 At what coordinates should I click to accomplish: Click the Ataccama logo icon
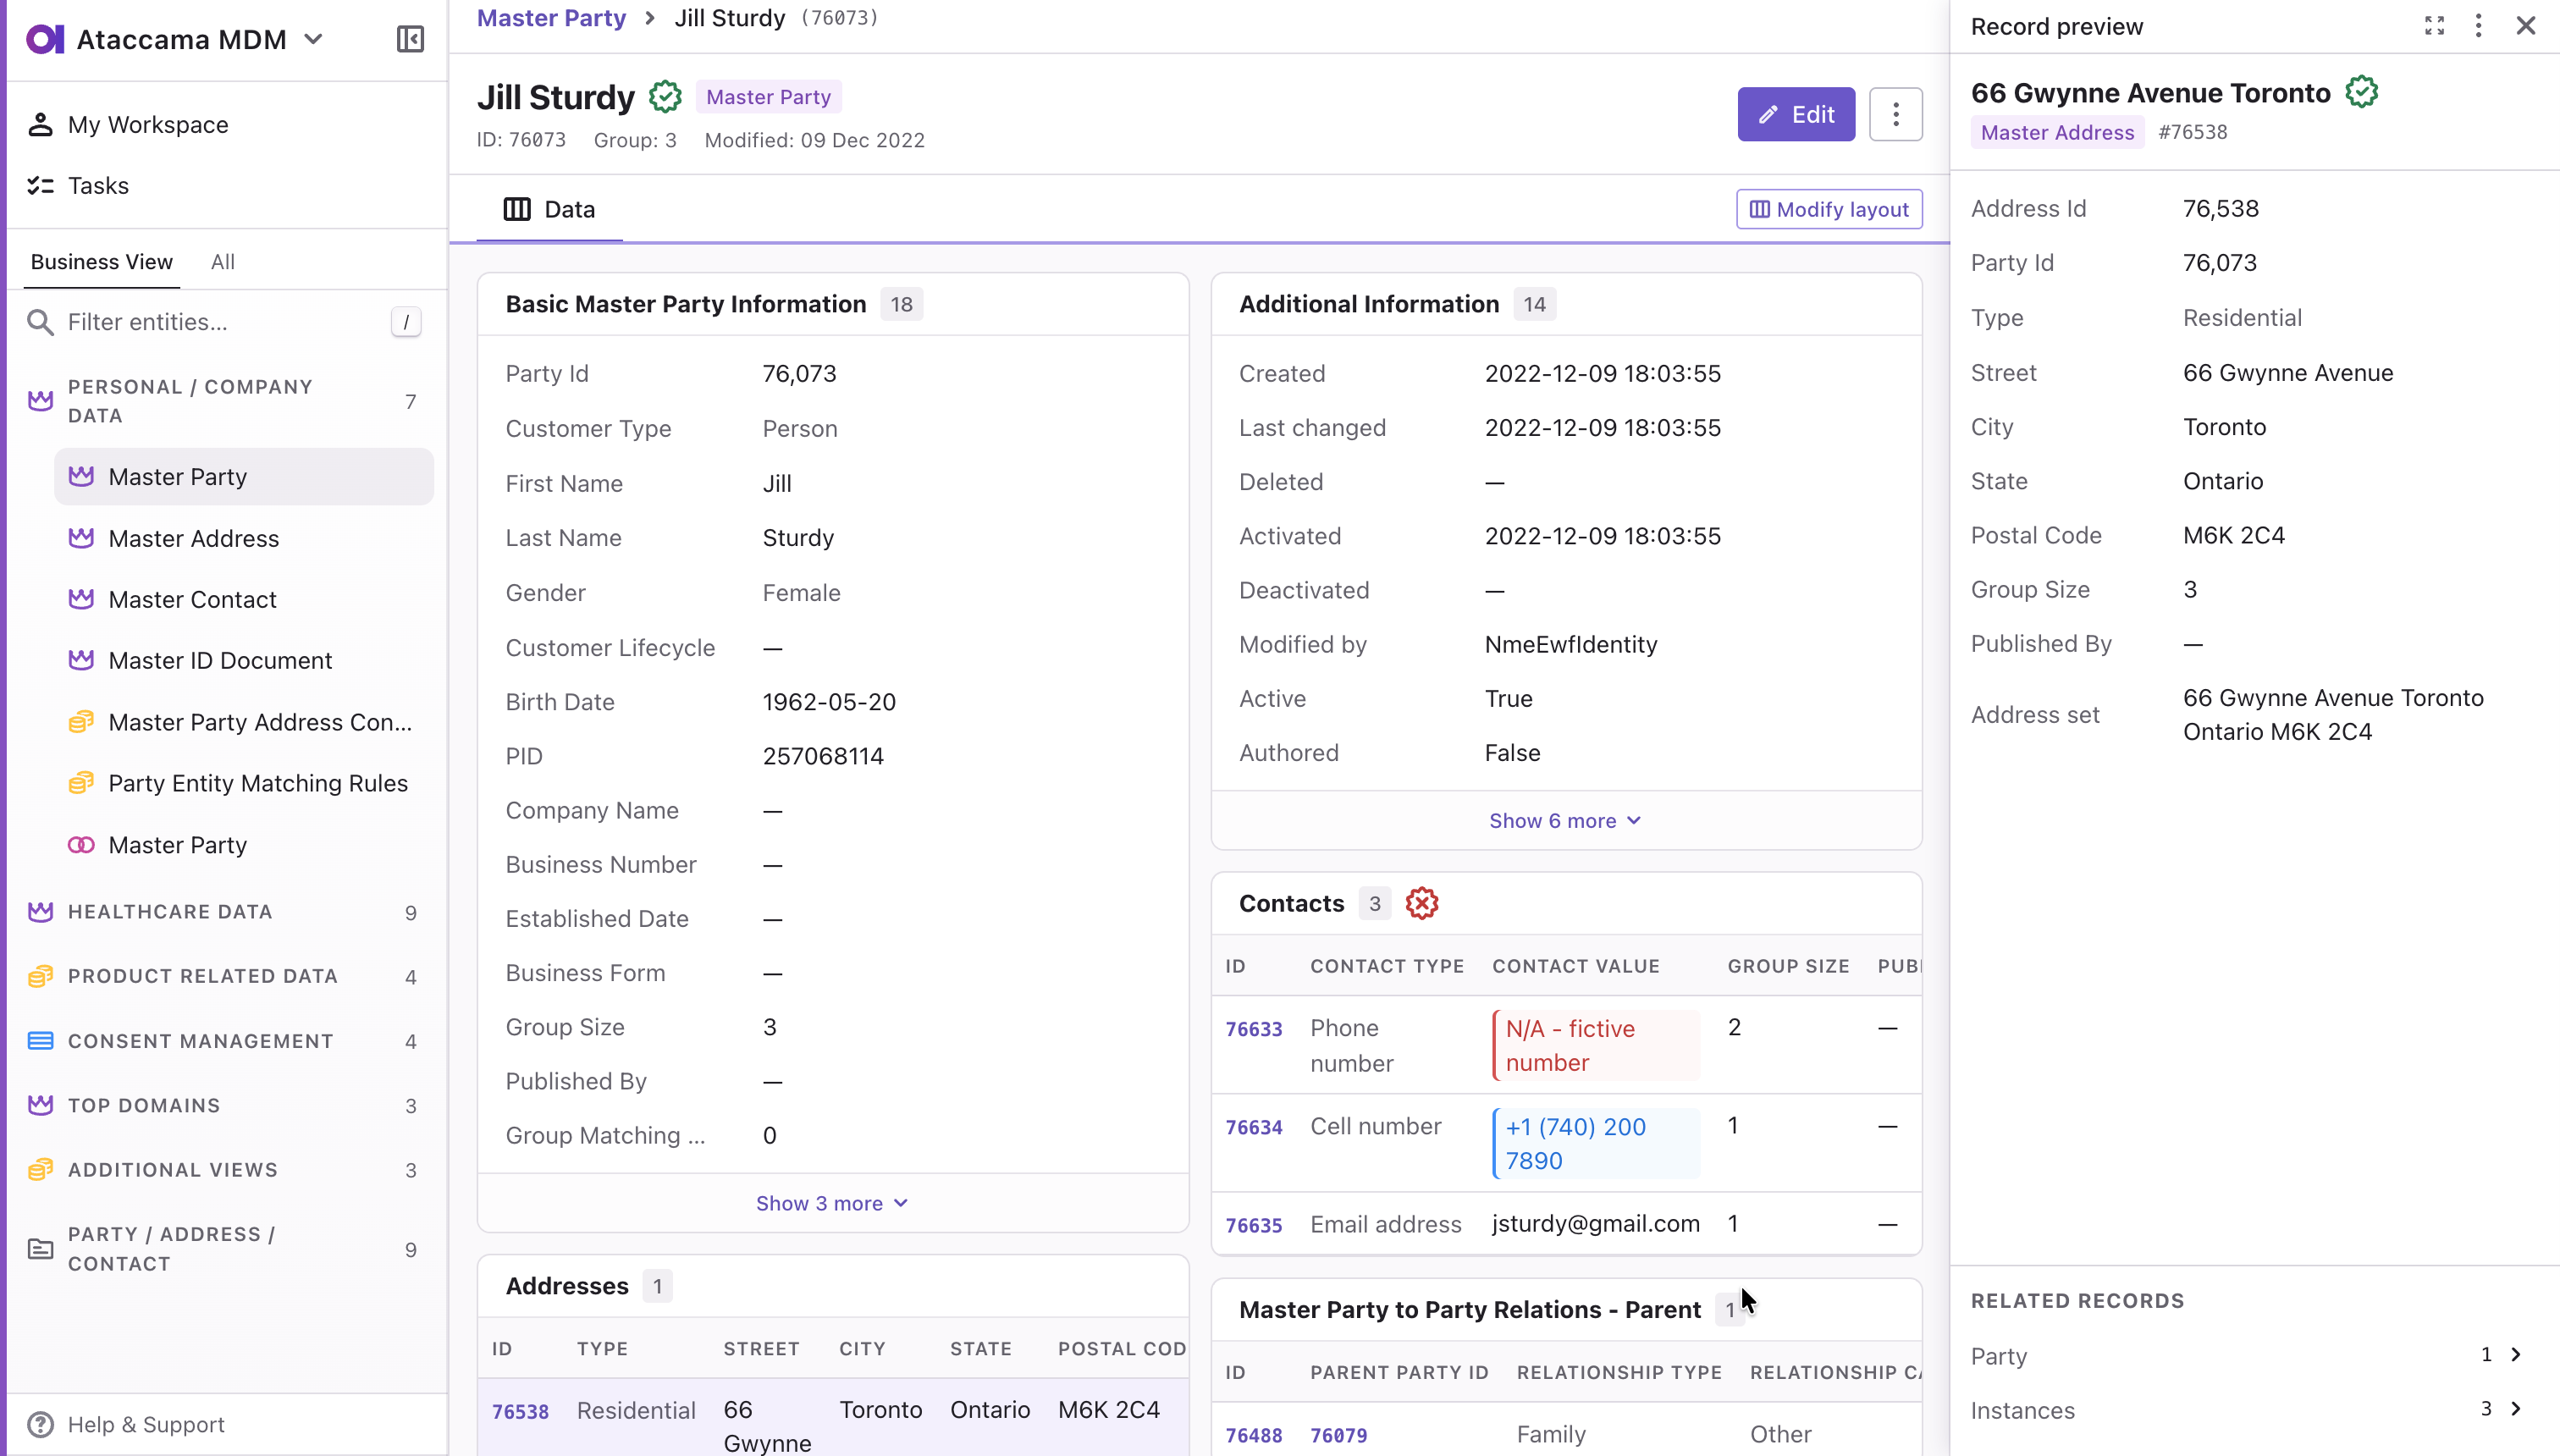pos(45,39)
